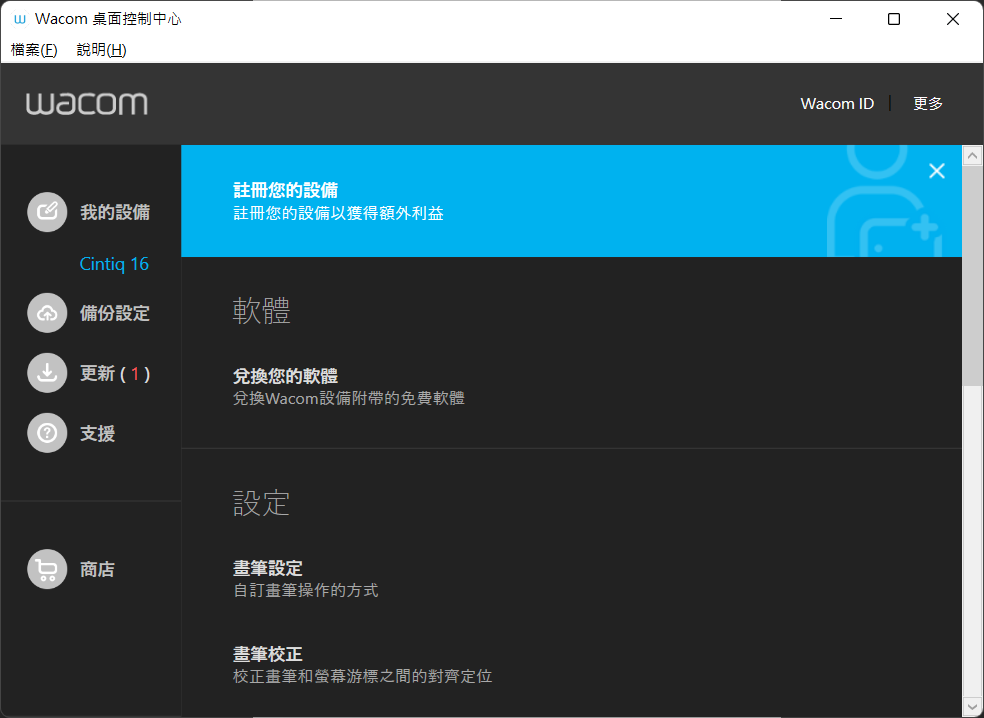984x718 pixels.
Task: Click 兌換Wacom設備附帶的免費軟體 description
Action: click(x=349, y=398)
